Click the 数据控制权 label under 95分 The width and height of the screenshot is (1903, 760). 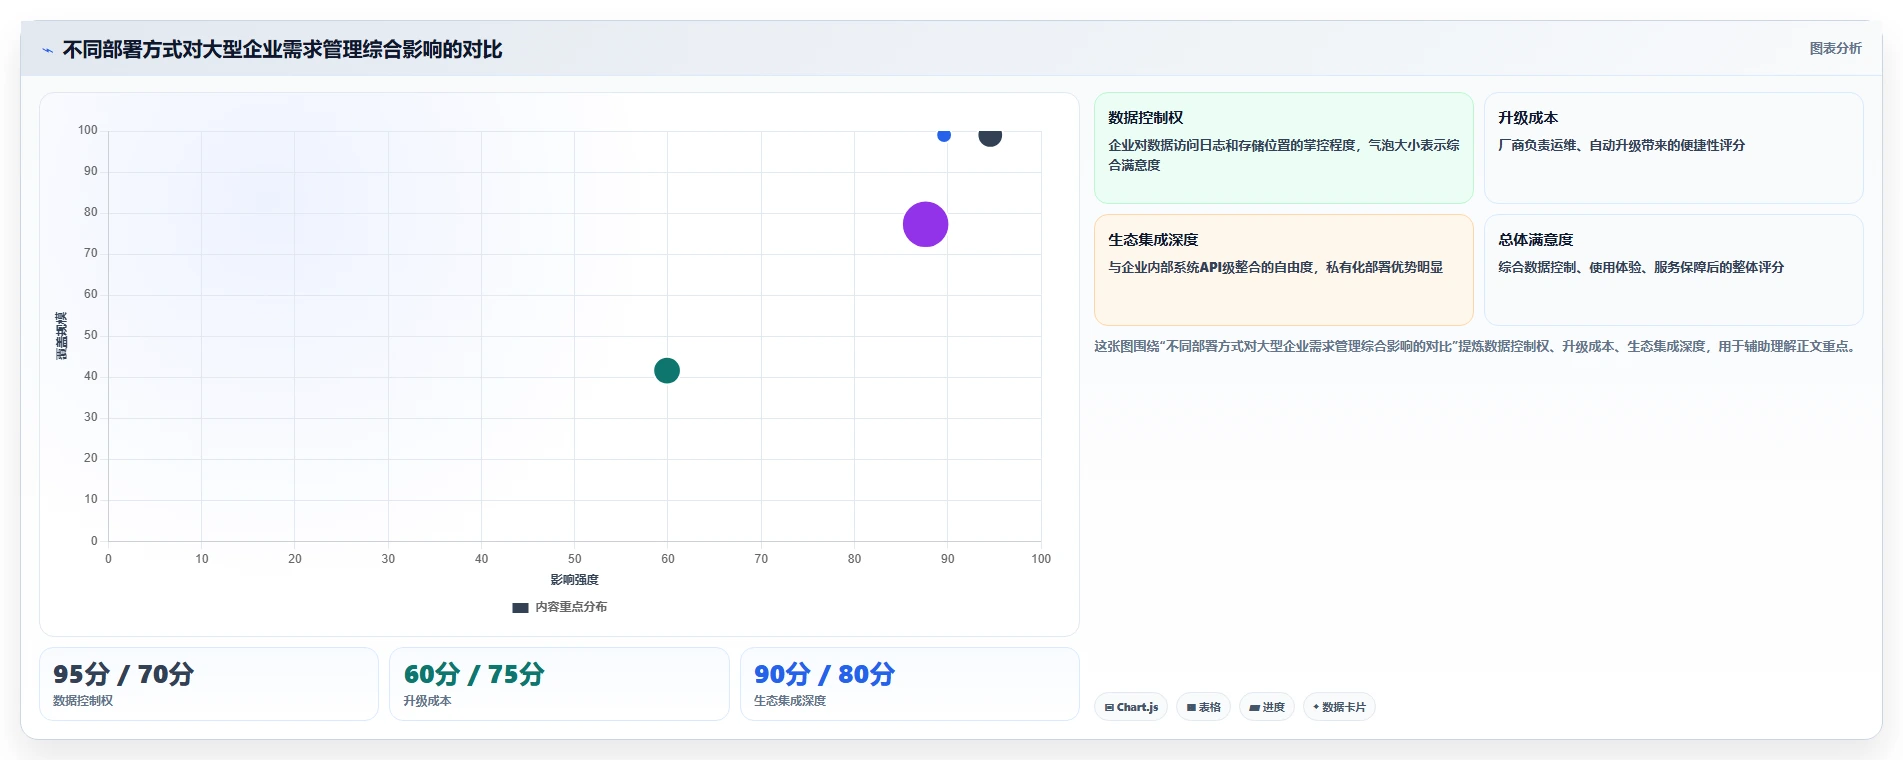click(x=83, y=701)
